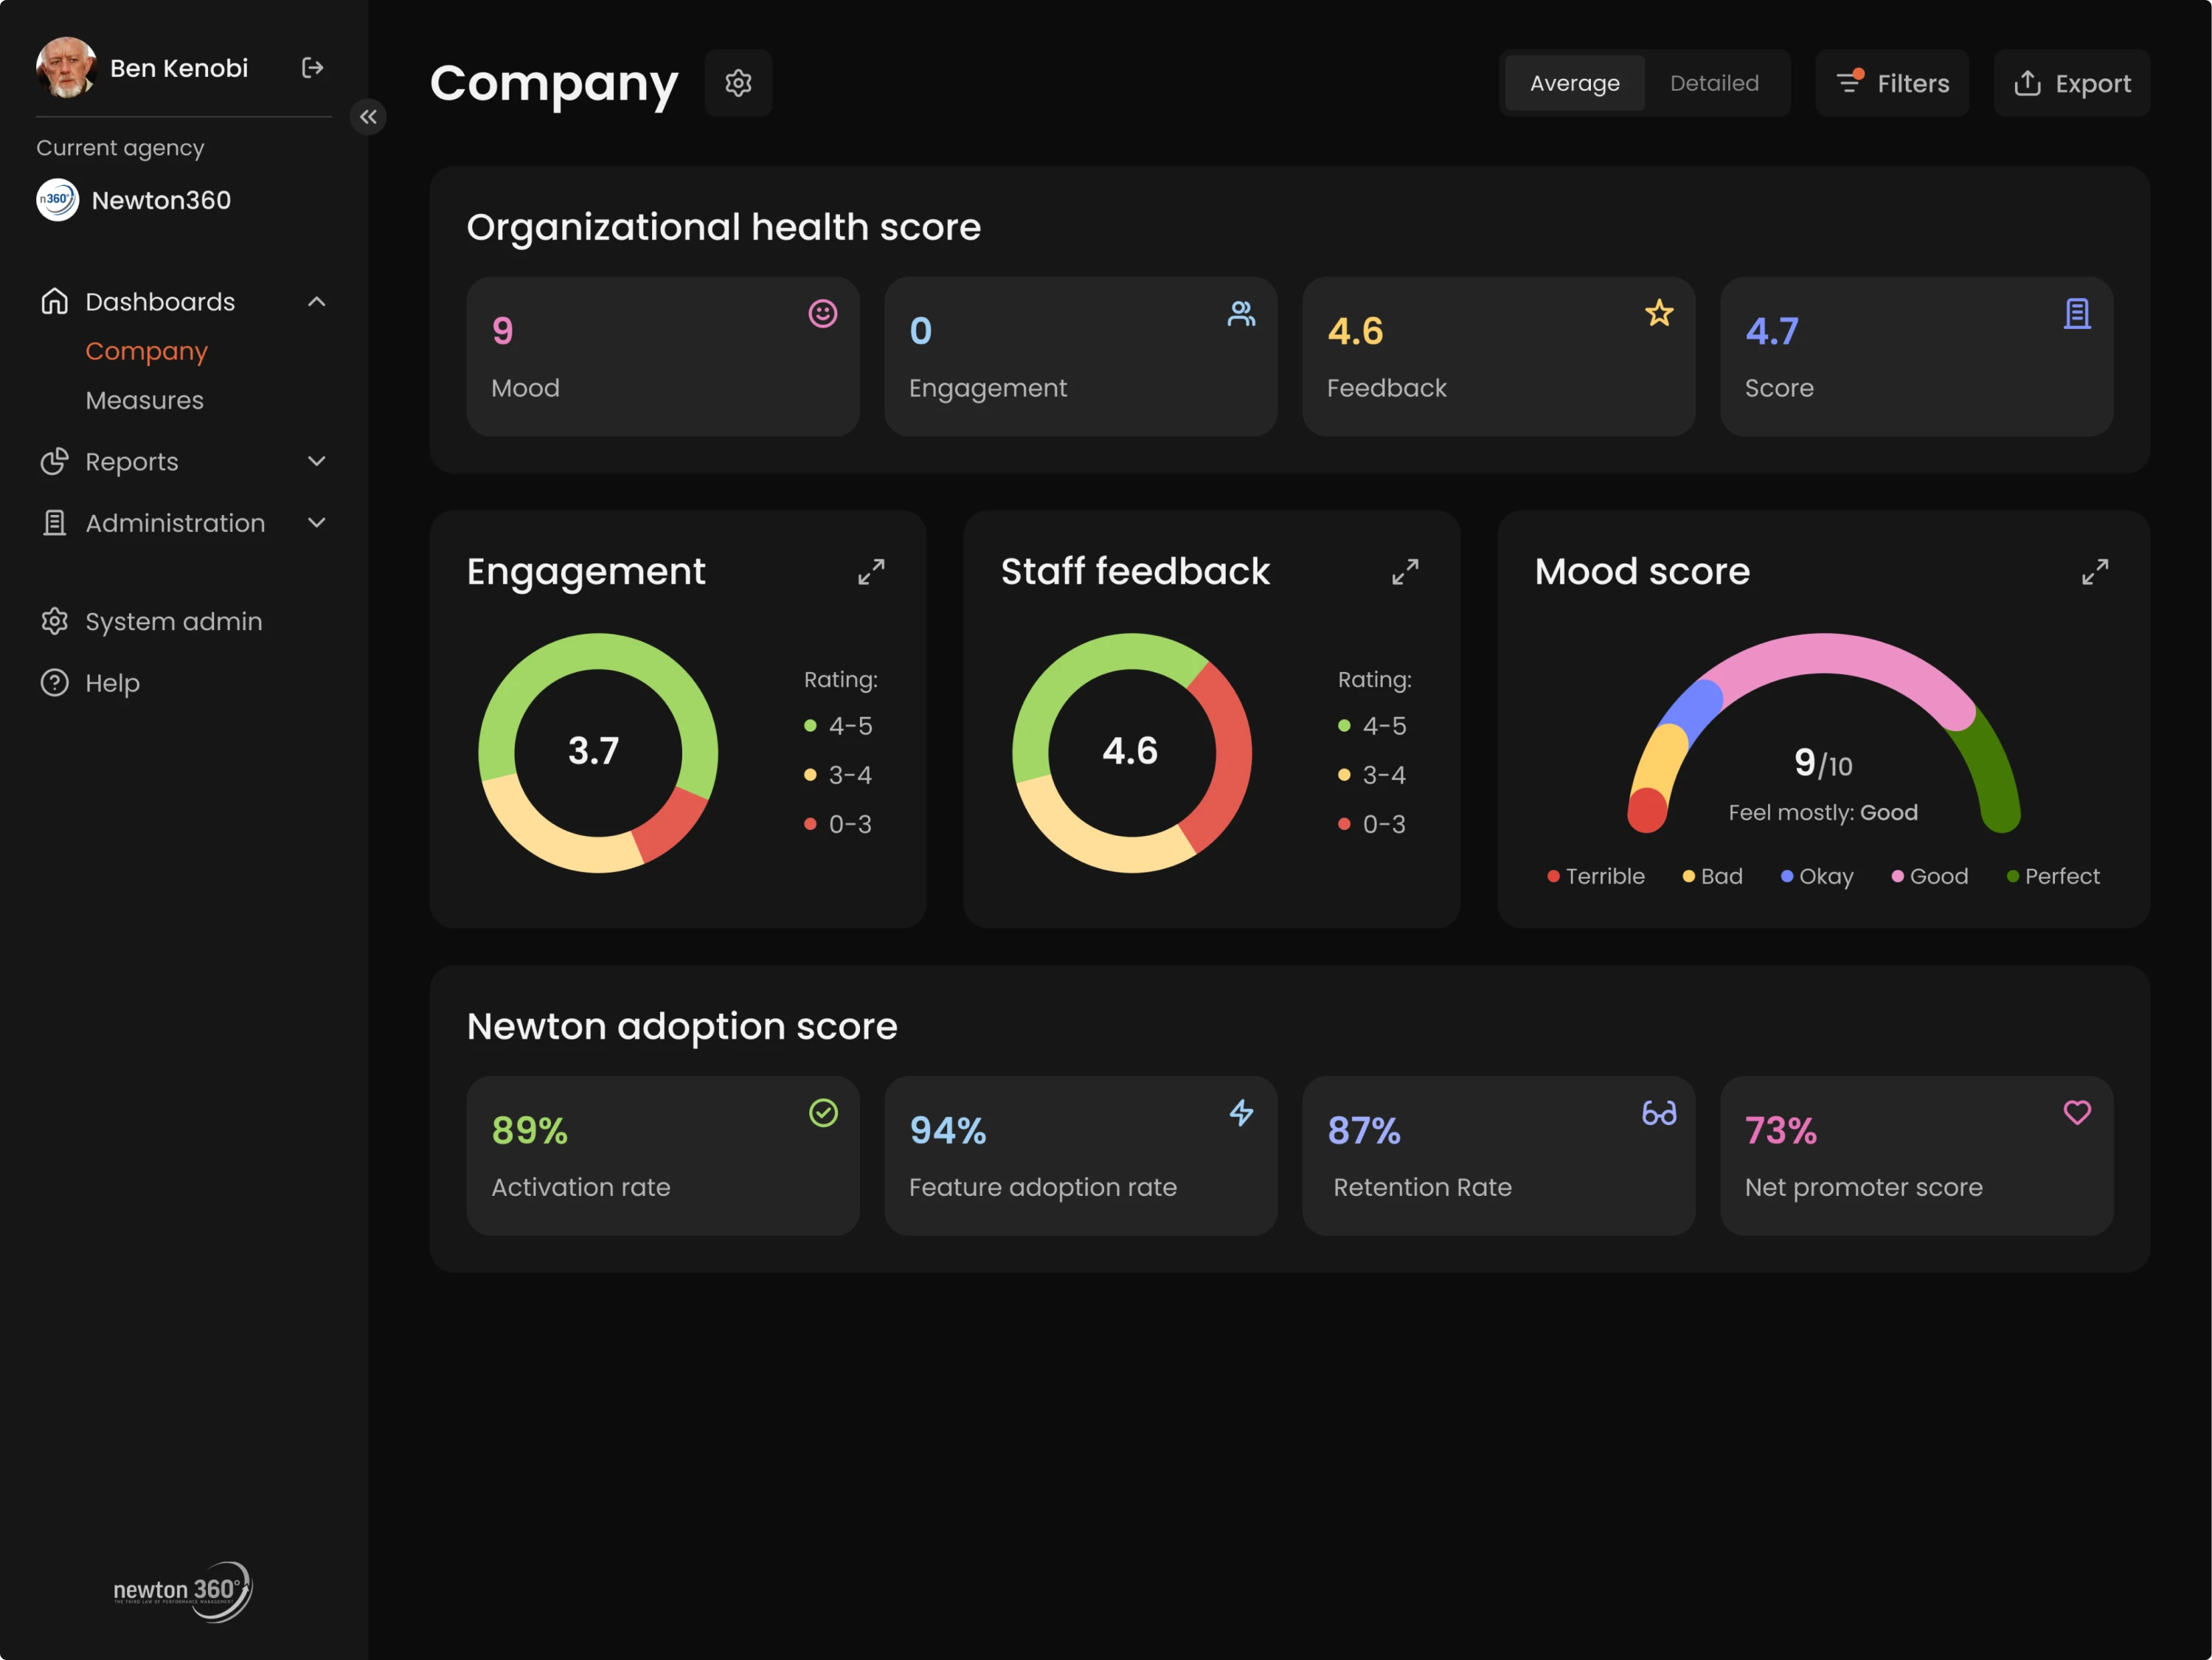Click the checkmark icon on Activation rate
This screenshot has width=2212, height=1660.
click(823, 1113)
